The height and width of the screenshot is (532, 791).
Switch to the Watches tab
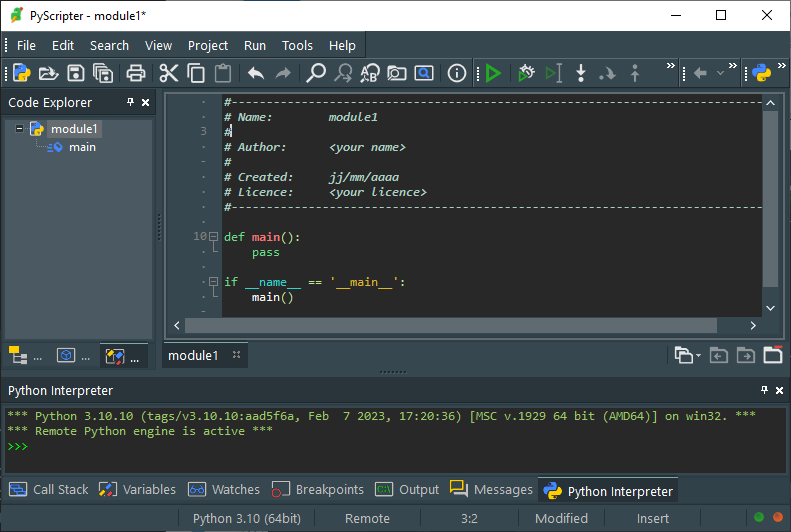(224, 490)
